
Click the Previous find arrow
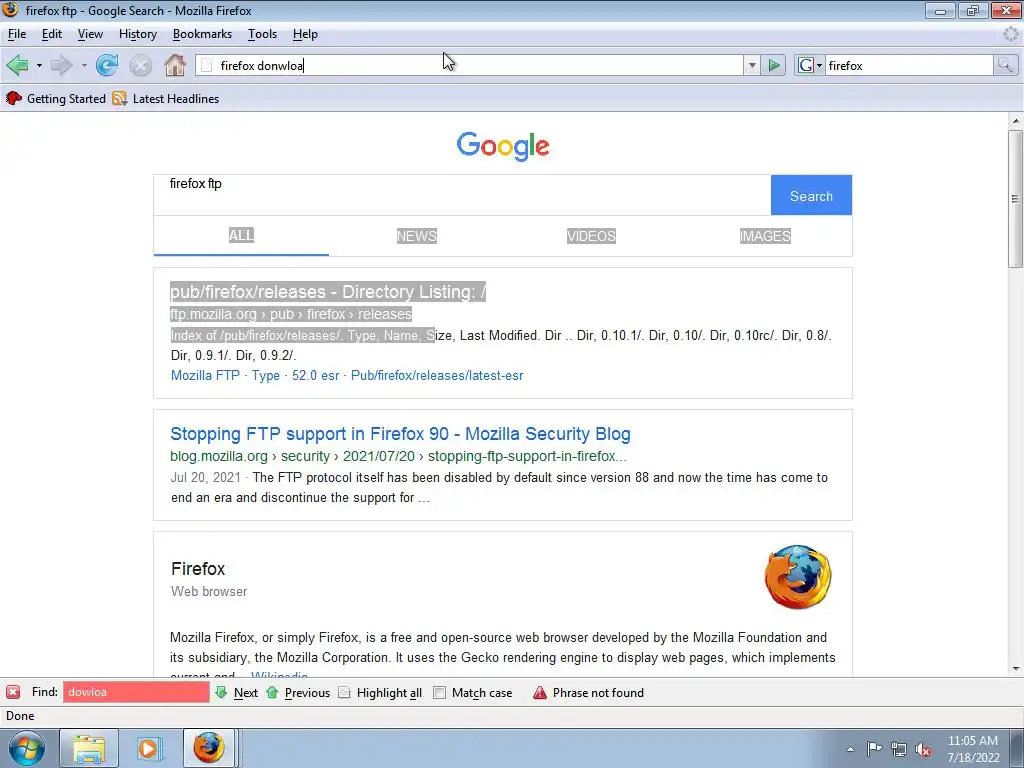point(298,693)
